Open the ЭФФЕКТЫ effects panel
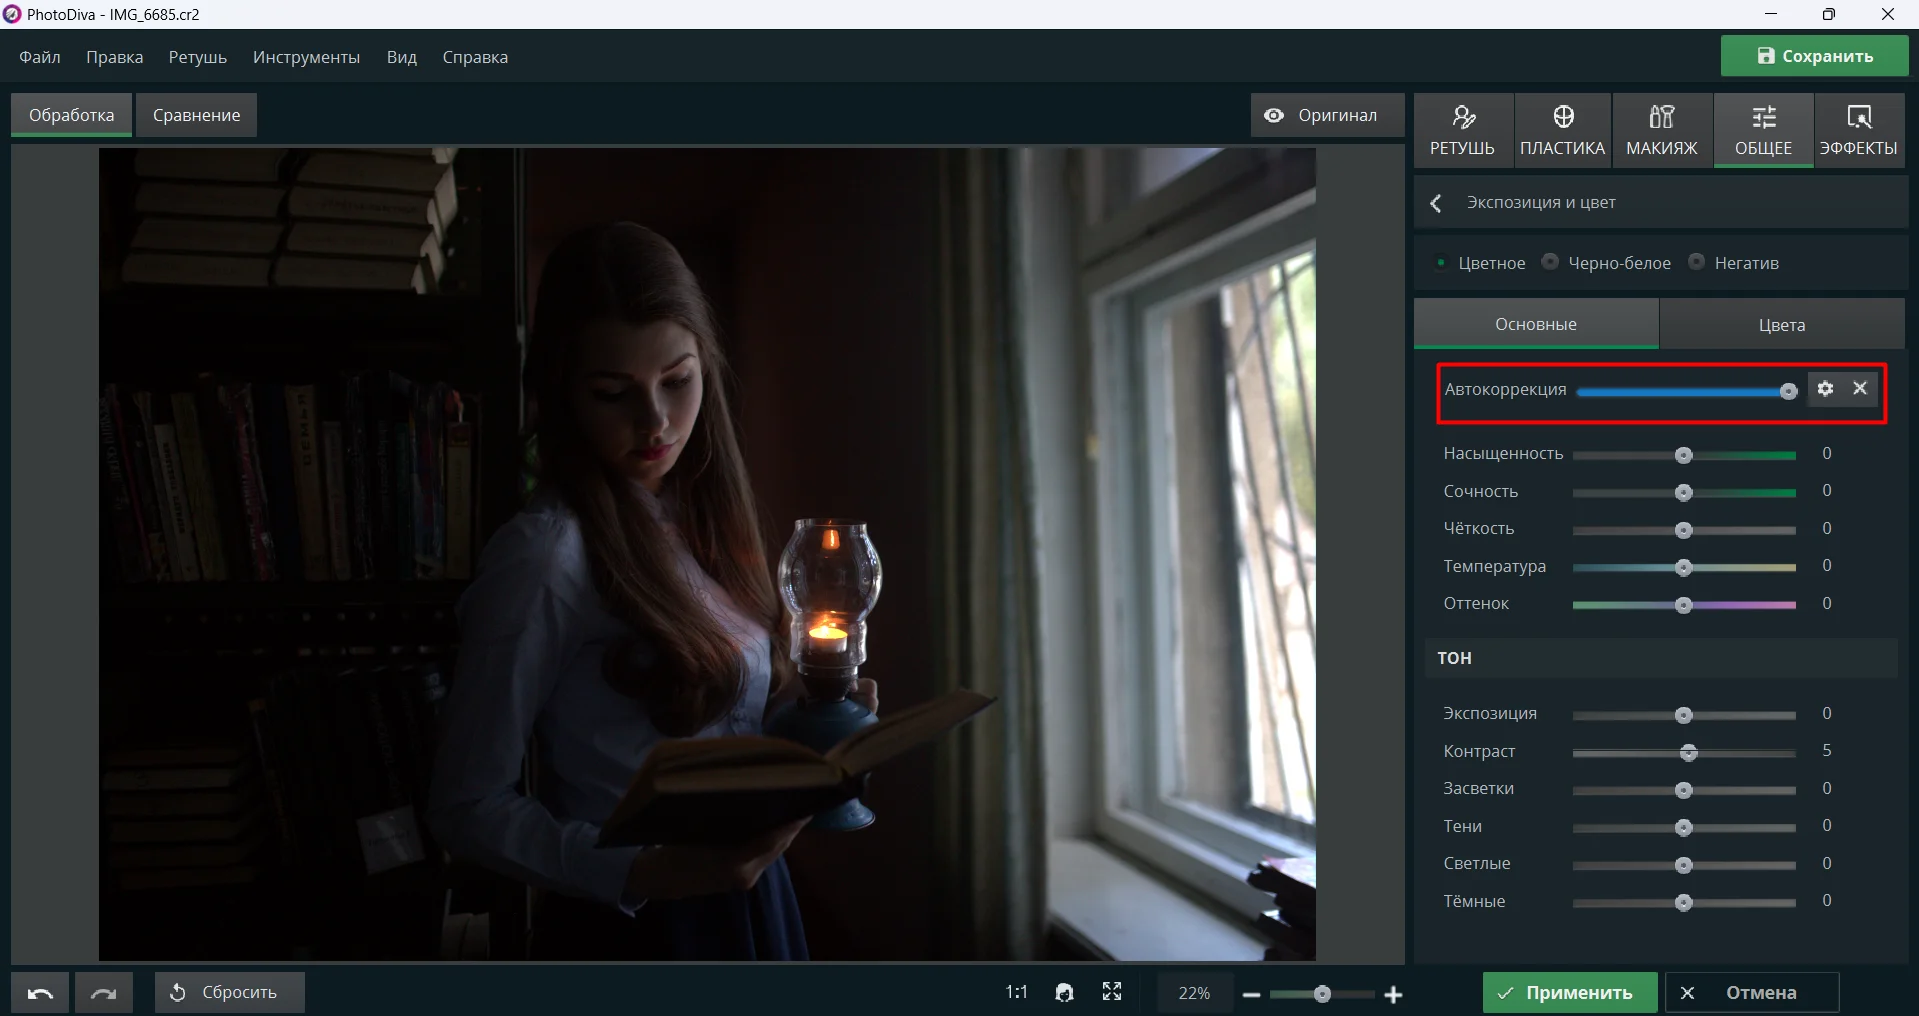 [1859, 130]
